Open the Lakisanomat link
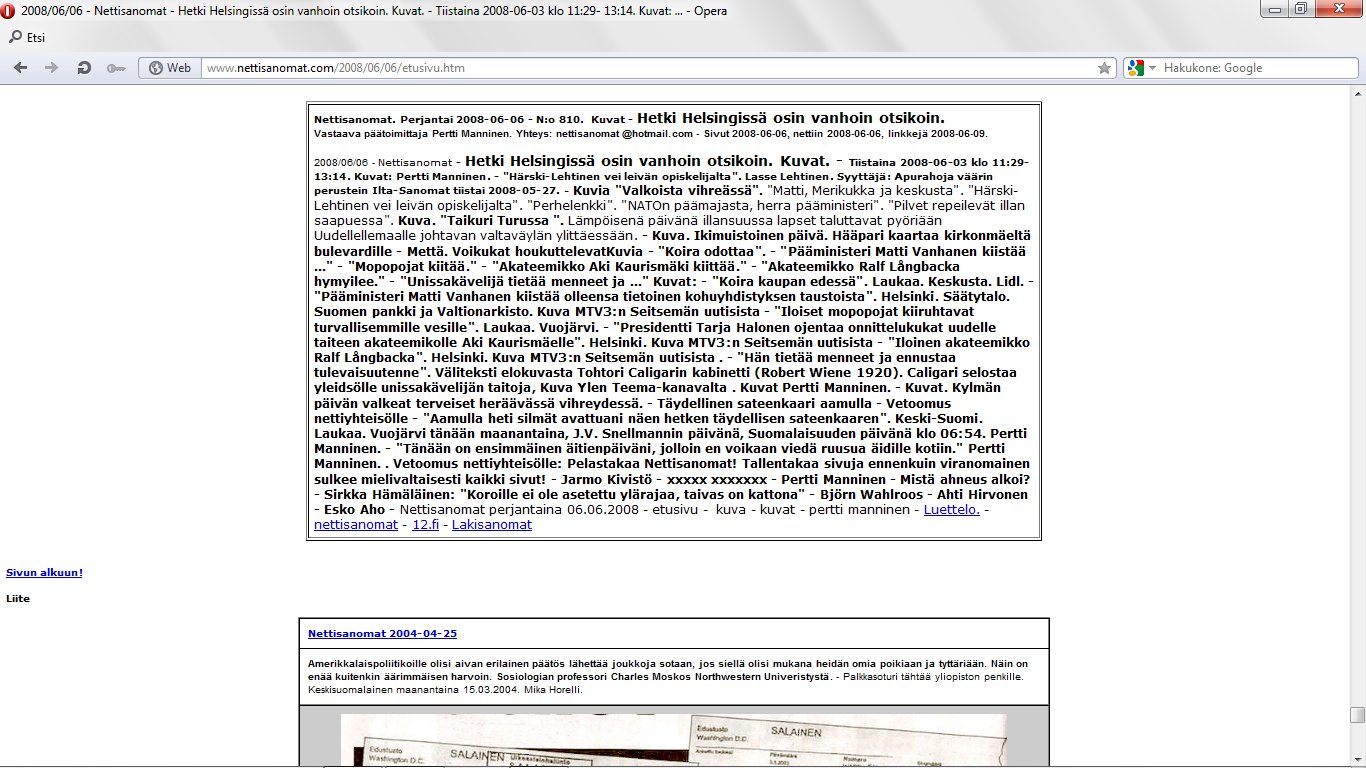The height and width of the screenshot is (768, 1366). pos(491,524)
